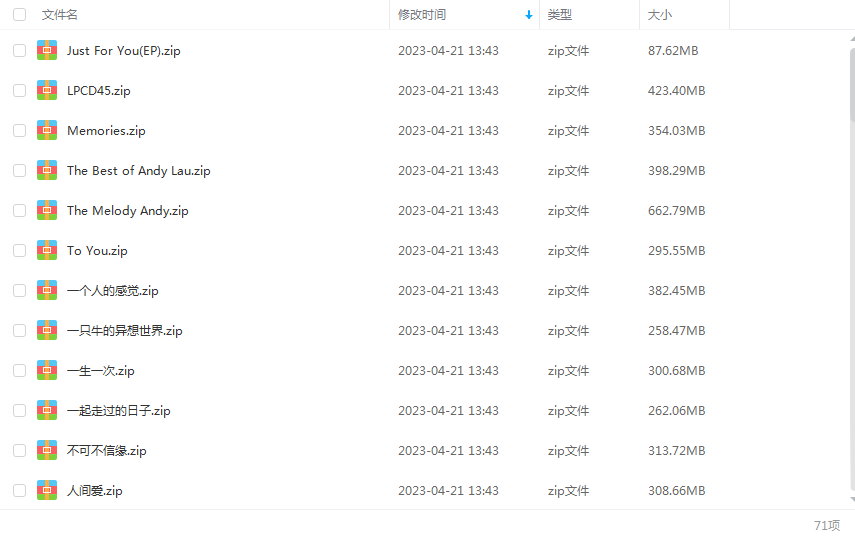Viewport: 855px width, 541px height.
Task: Toggle the select-all checkbox beside 文件名
Action: click(20, 15)
